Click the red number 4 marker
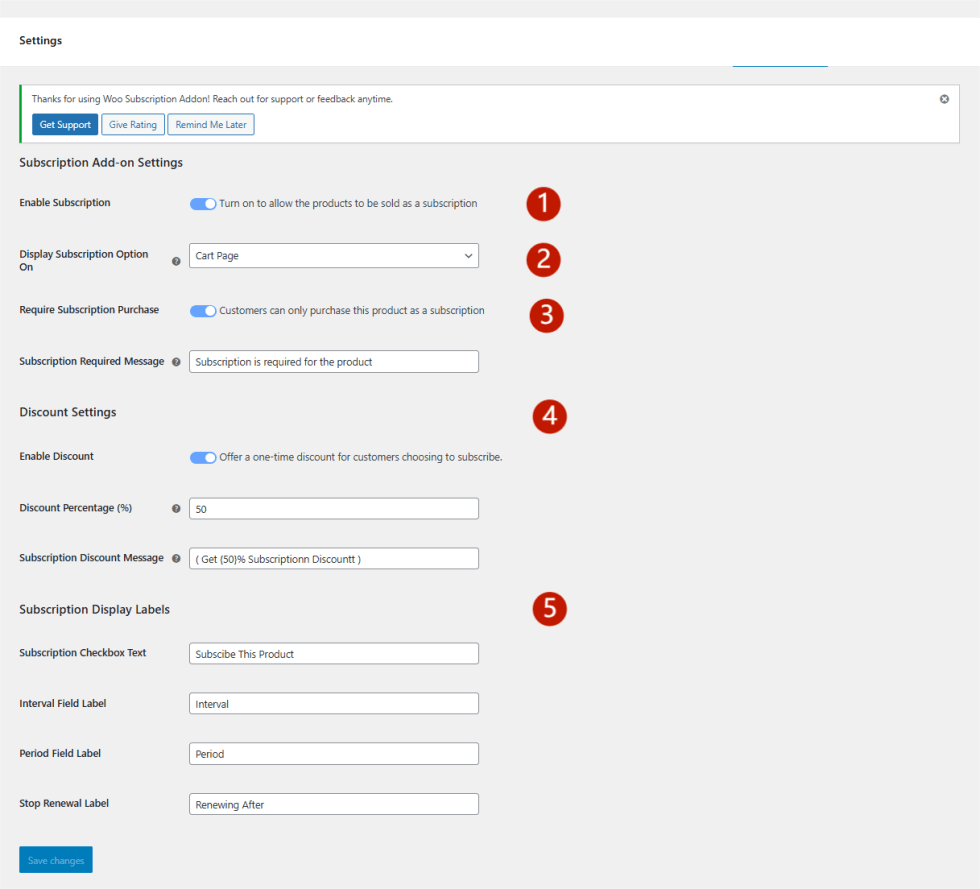 point(549,416)
